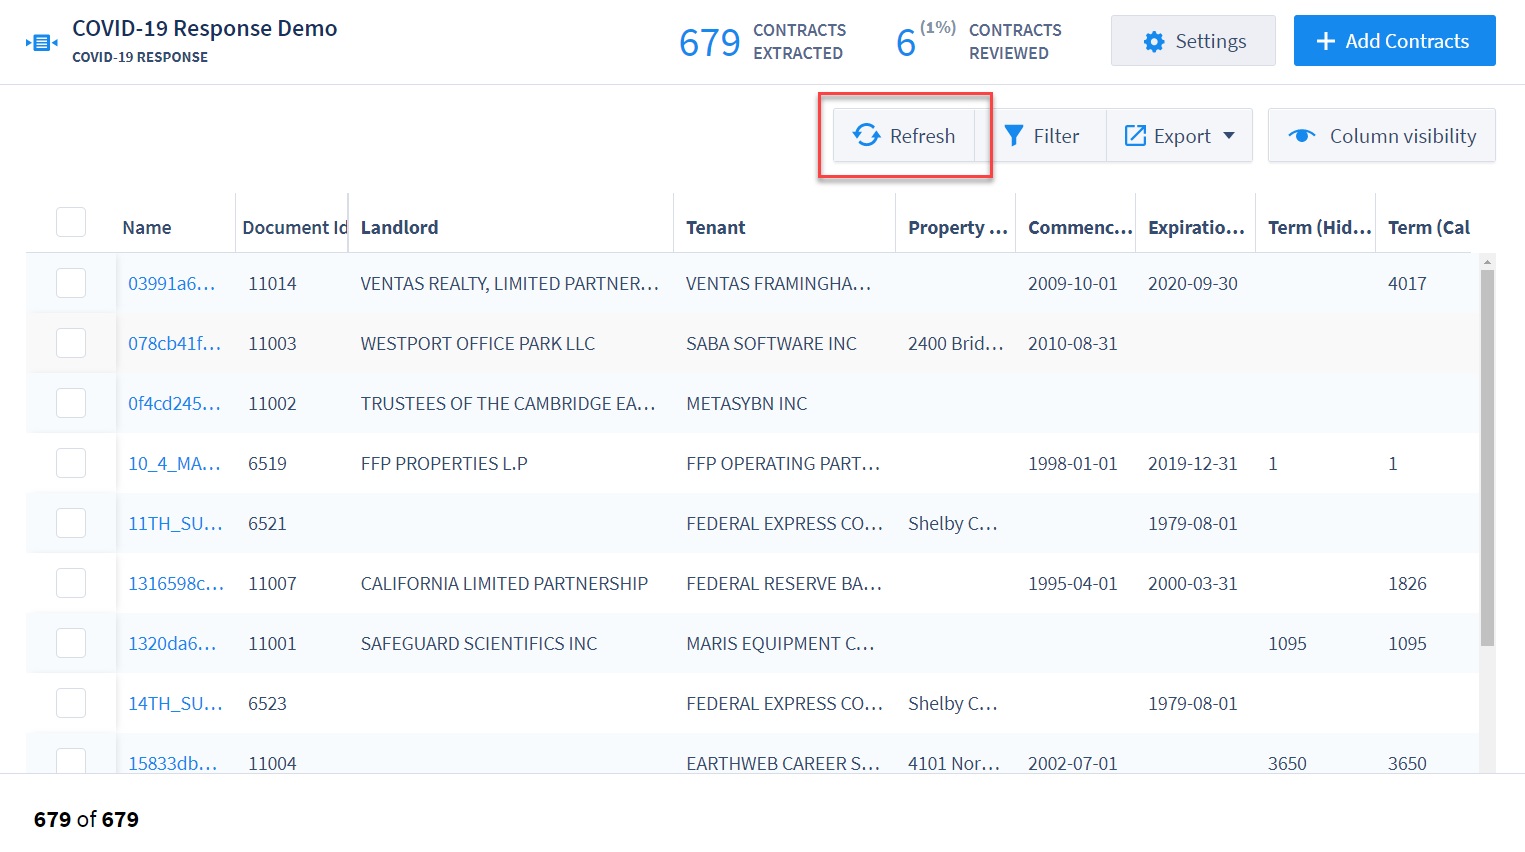Open contract 078cb41f…
1525x852 pixels.
tap(175, 343)
